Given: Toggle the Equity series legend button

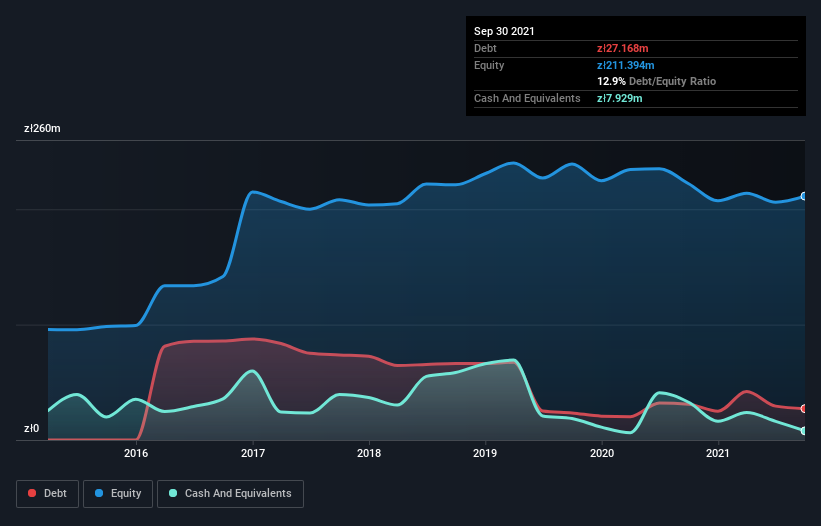Looking at the screenshot, I should tap(118, 494).
